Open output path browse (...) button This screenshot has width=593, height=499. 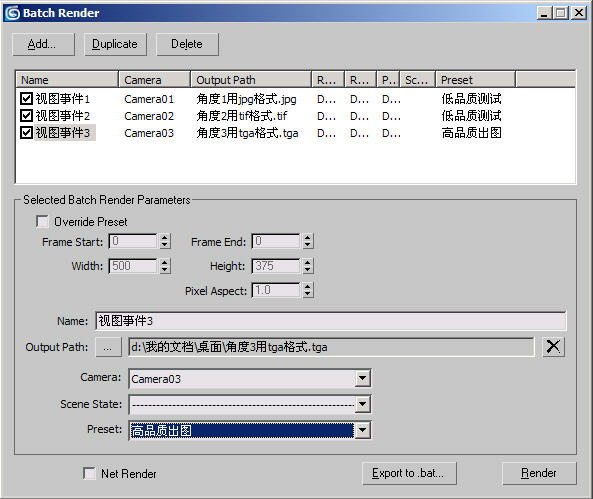point(108,347)
